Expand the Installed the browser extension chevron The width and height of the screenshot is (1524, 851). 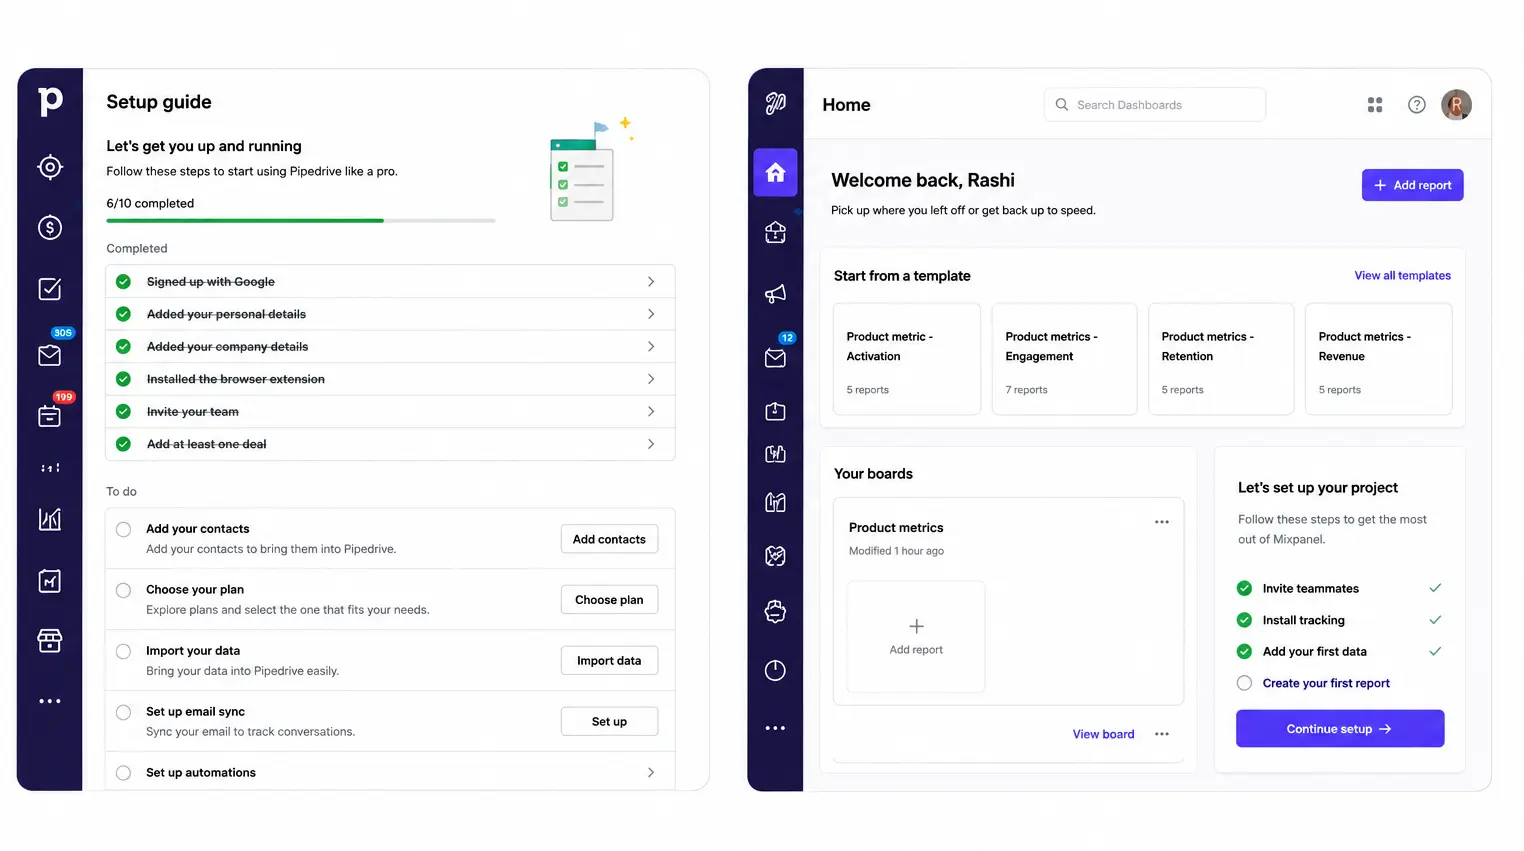(651, 379)
